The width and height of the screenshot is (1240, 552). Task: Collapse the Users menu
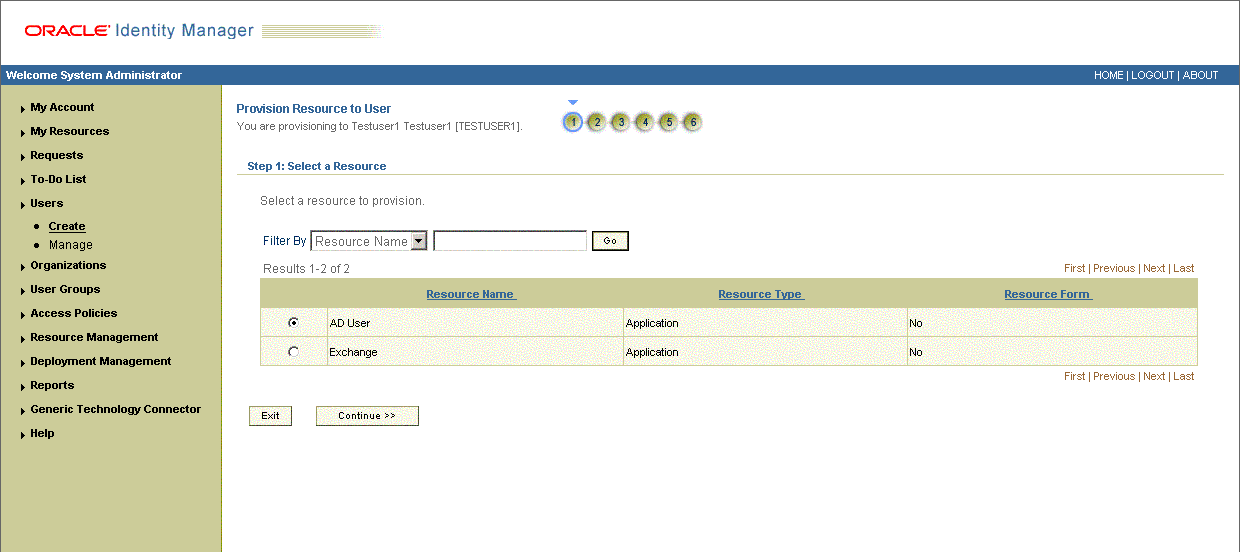(47, 203)
